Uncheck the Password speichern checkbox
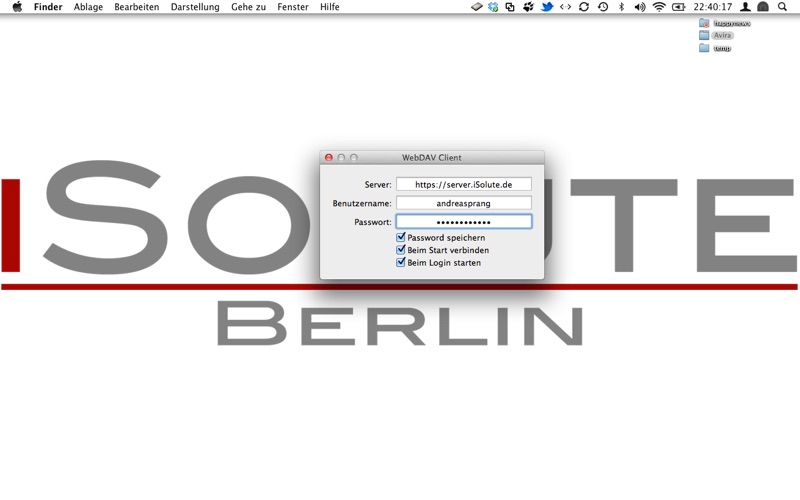The image size is (800, 500). tap(401, 238)
